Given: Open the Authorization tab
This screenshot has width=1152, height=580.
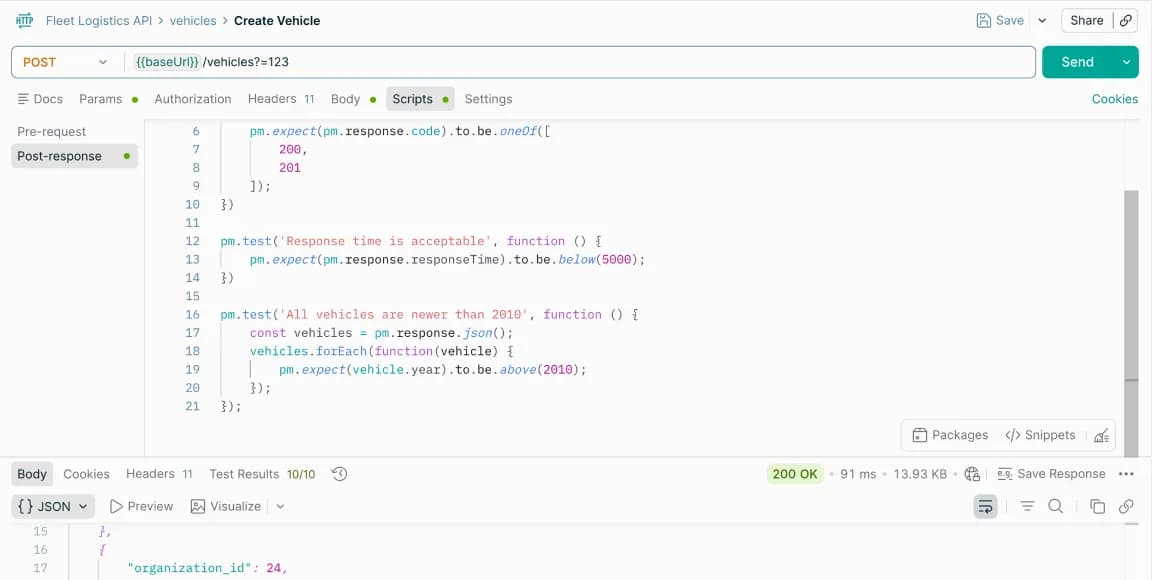Looking at the screenshot, I should tap(192, 99).
